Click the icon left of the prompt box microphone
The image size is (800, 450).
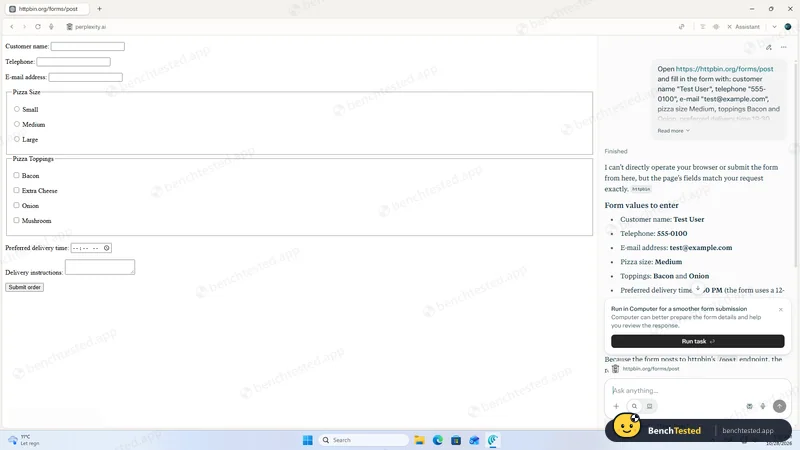pyautogui.click(x=749, y=406)
